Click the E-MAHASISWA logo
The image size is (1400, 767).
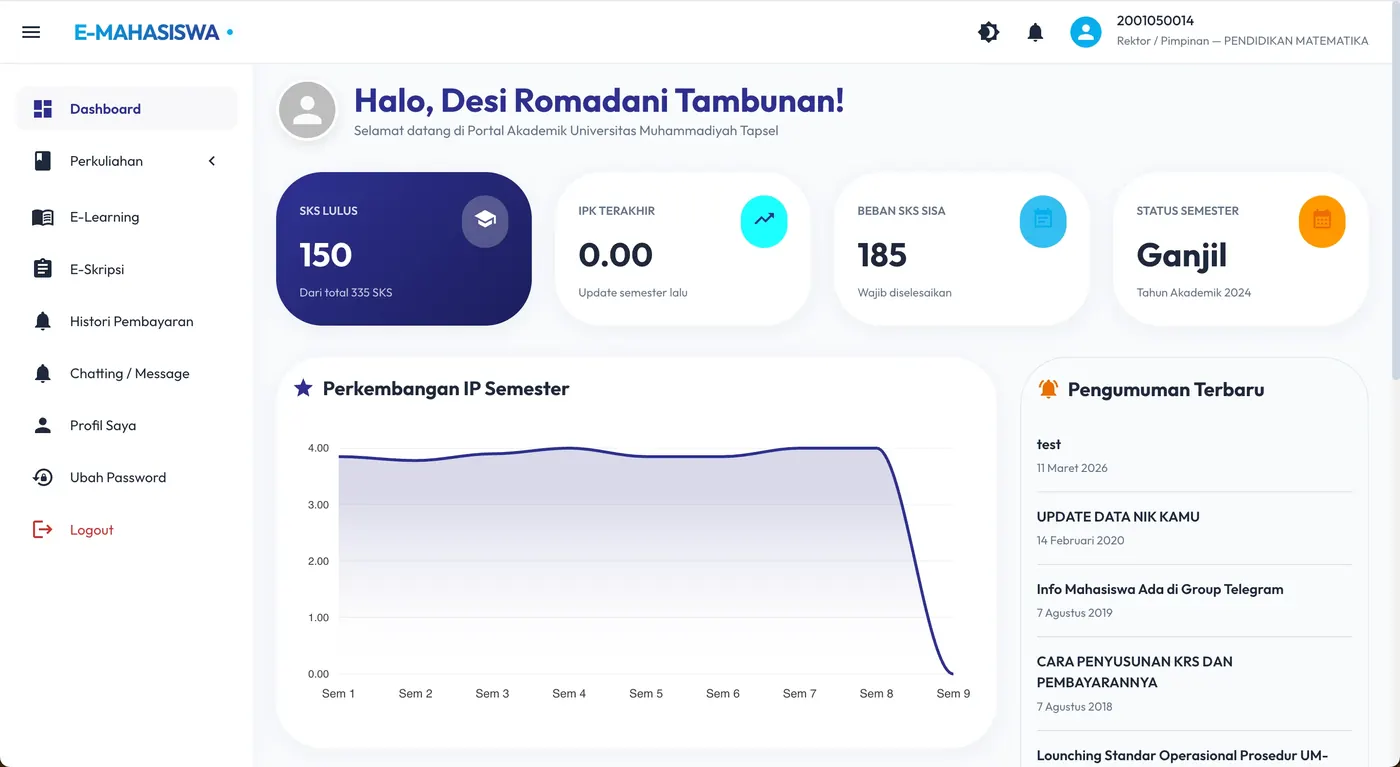147,32
